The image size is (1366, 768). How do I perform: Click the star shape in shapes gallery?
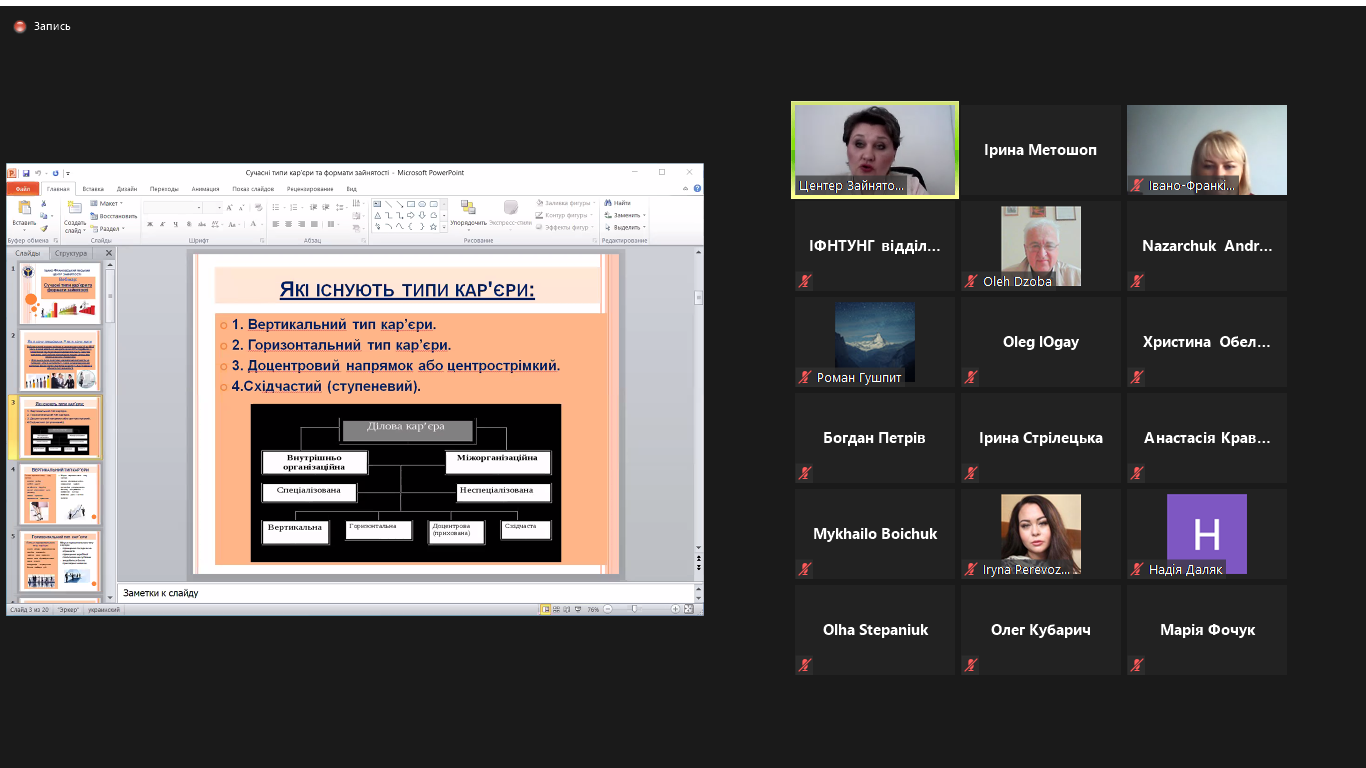[x=433, y=227]
